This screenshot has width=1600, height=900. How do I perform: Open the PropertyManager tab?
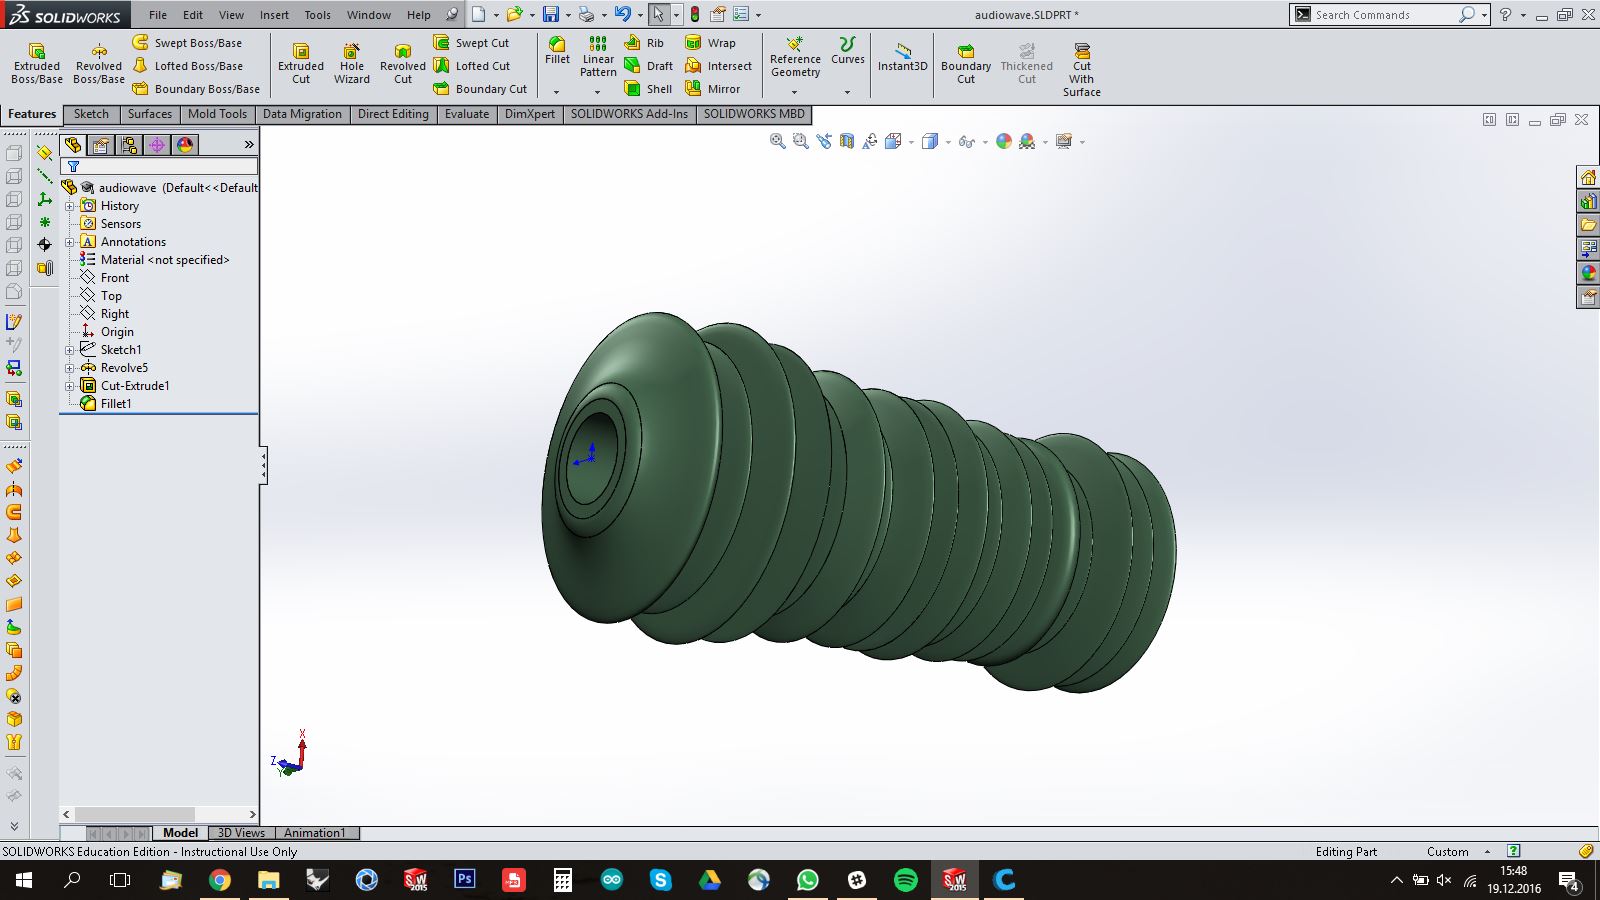[x=101, y=145]
